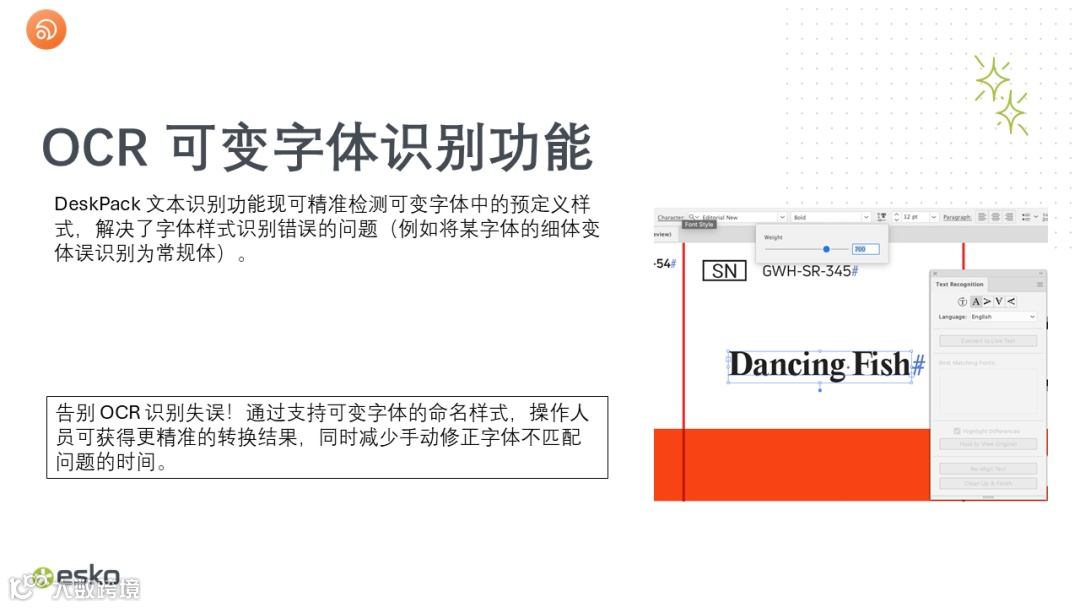
Task: Click the font size stepper arrows
Action: (x=896, y=217)
